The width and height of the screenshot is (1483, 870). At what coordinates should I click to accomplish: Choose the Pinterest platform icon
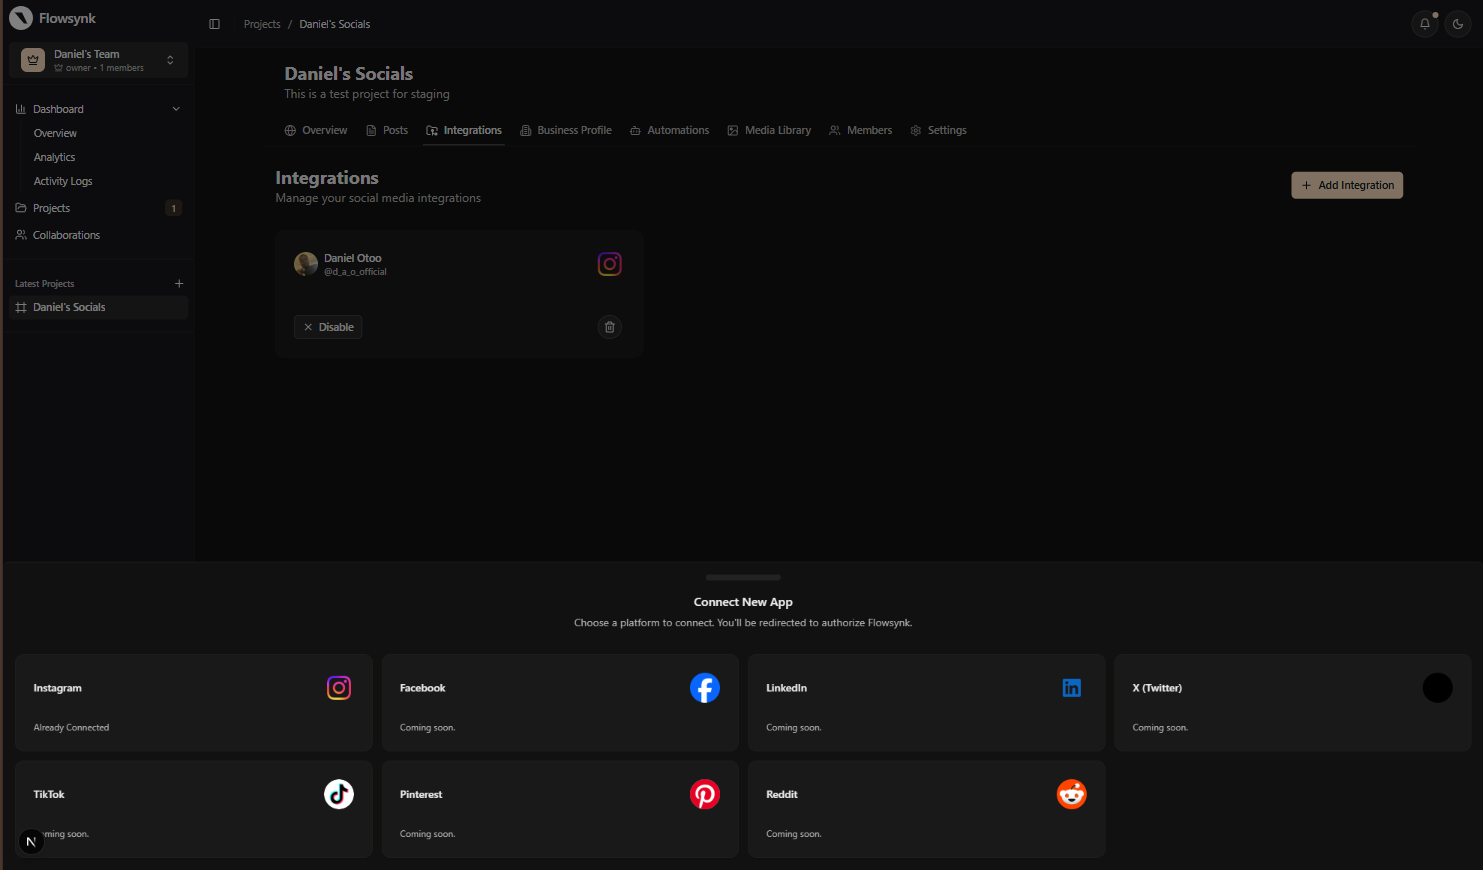coord(704,794)
